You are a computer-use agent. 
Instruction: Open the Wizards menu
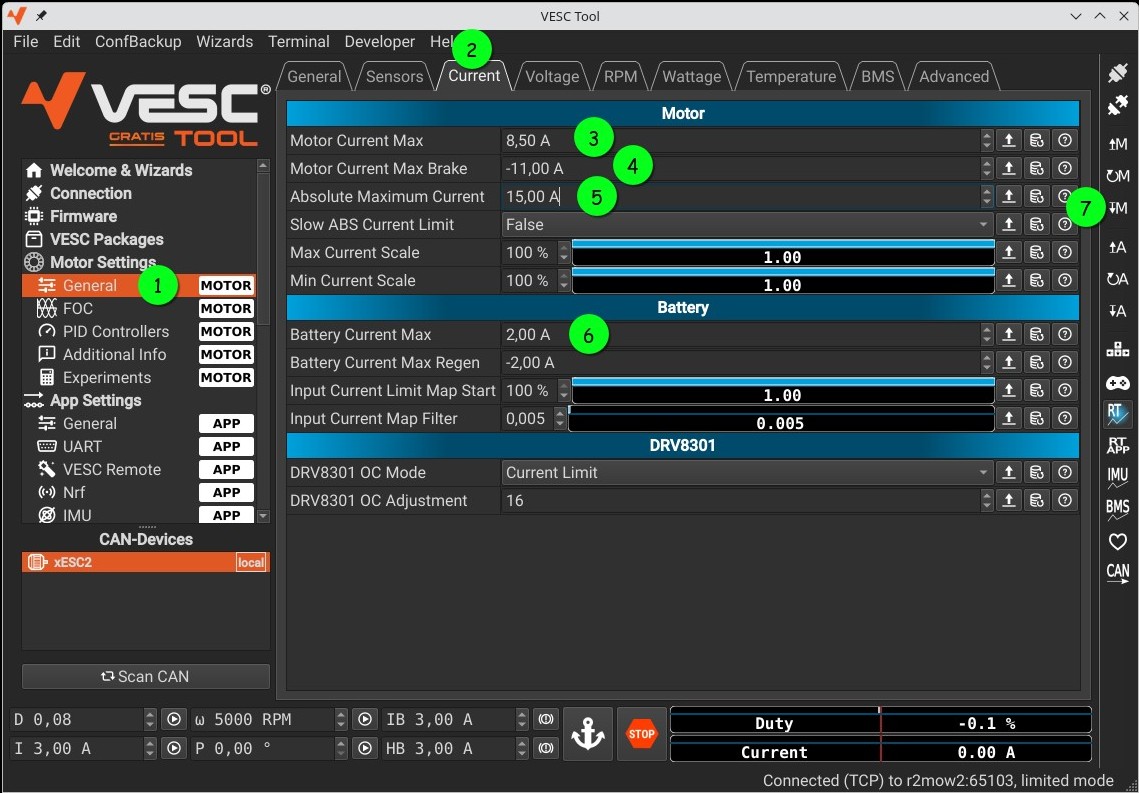click(224, 42)
